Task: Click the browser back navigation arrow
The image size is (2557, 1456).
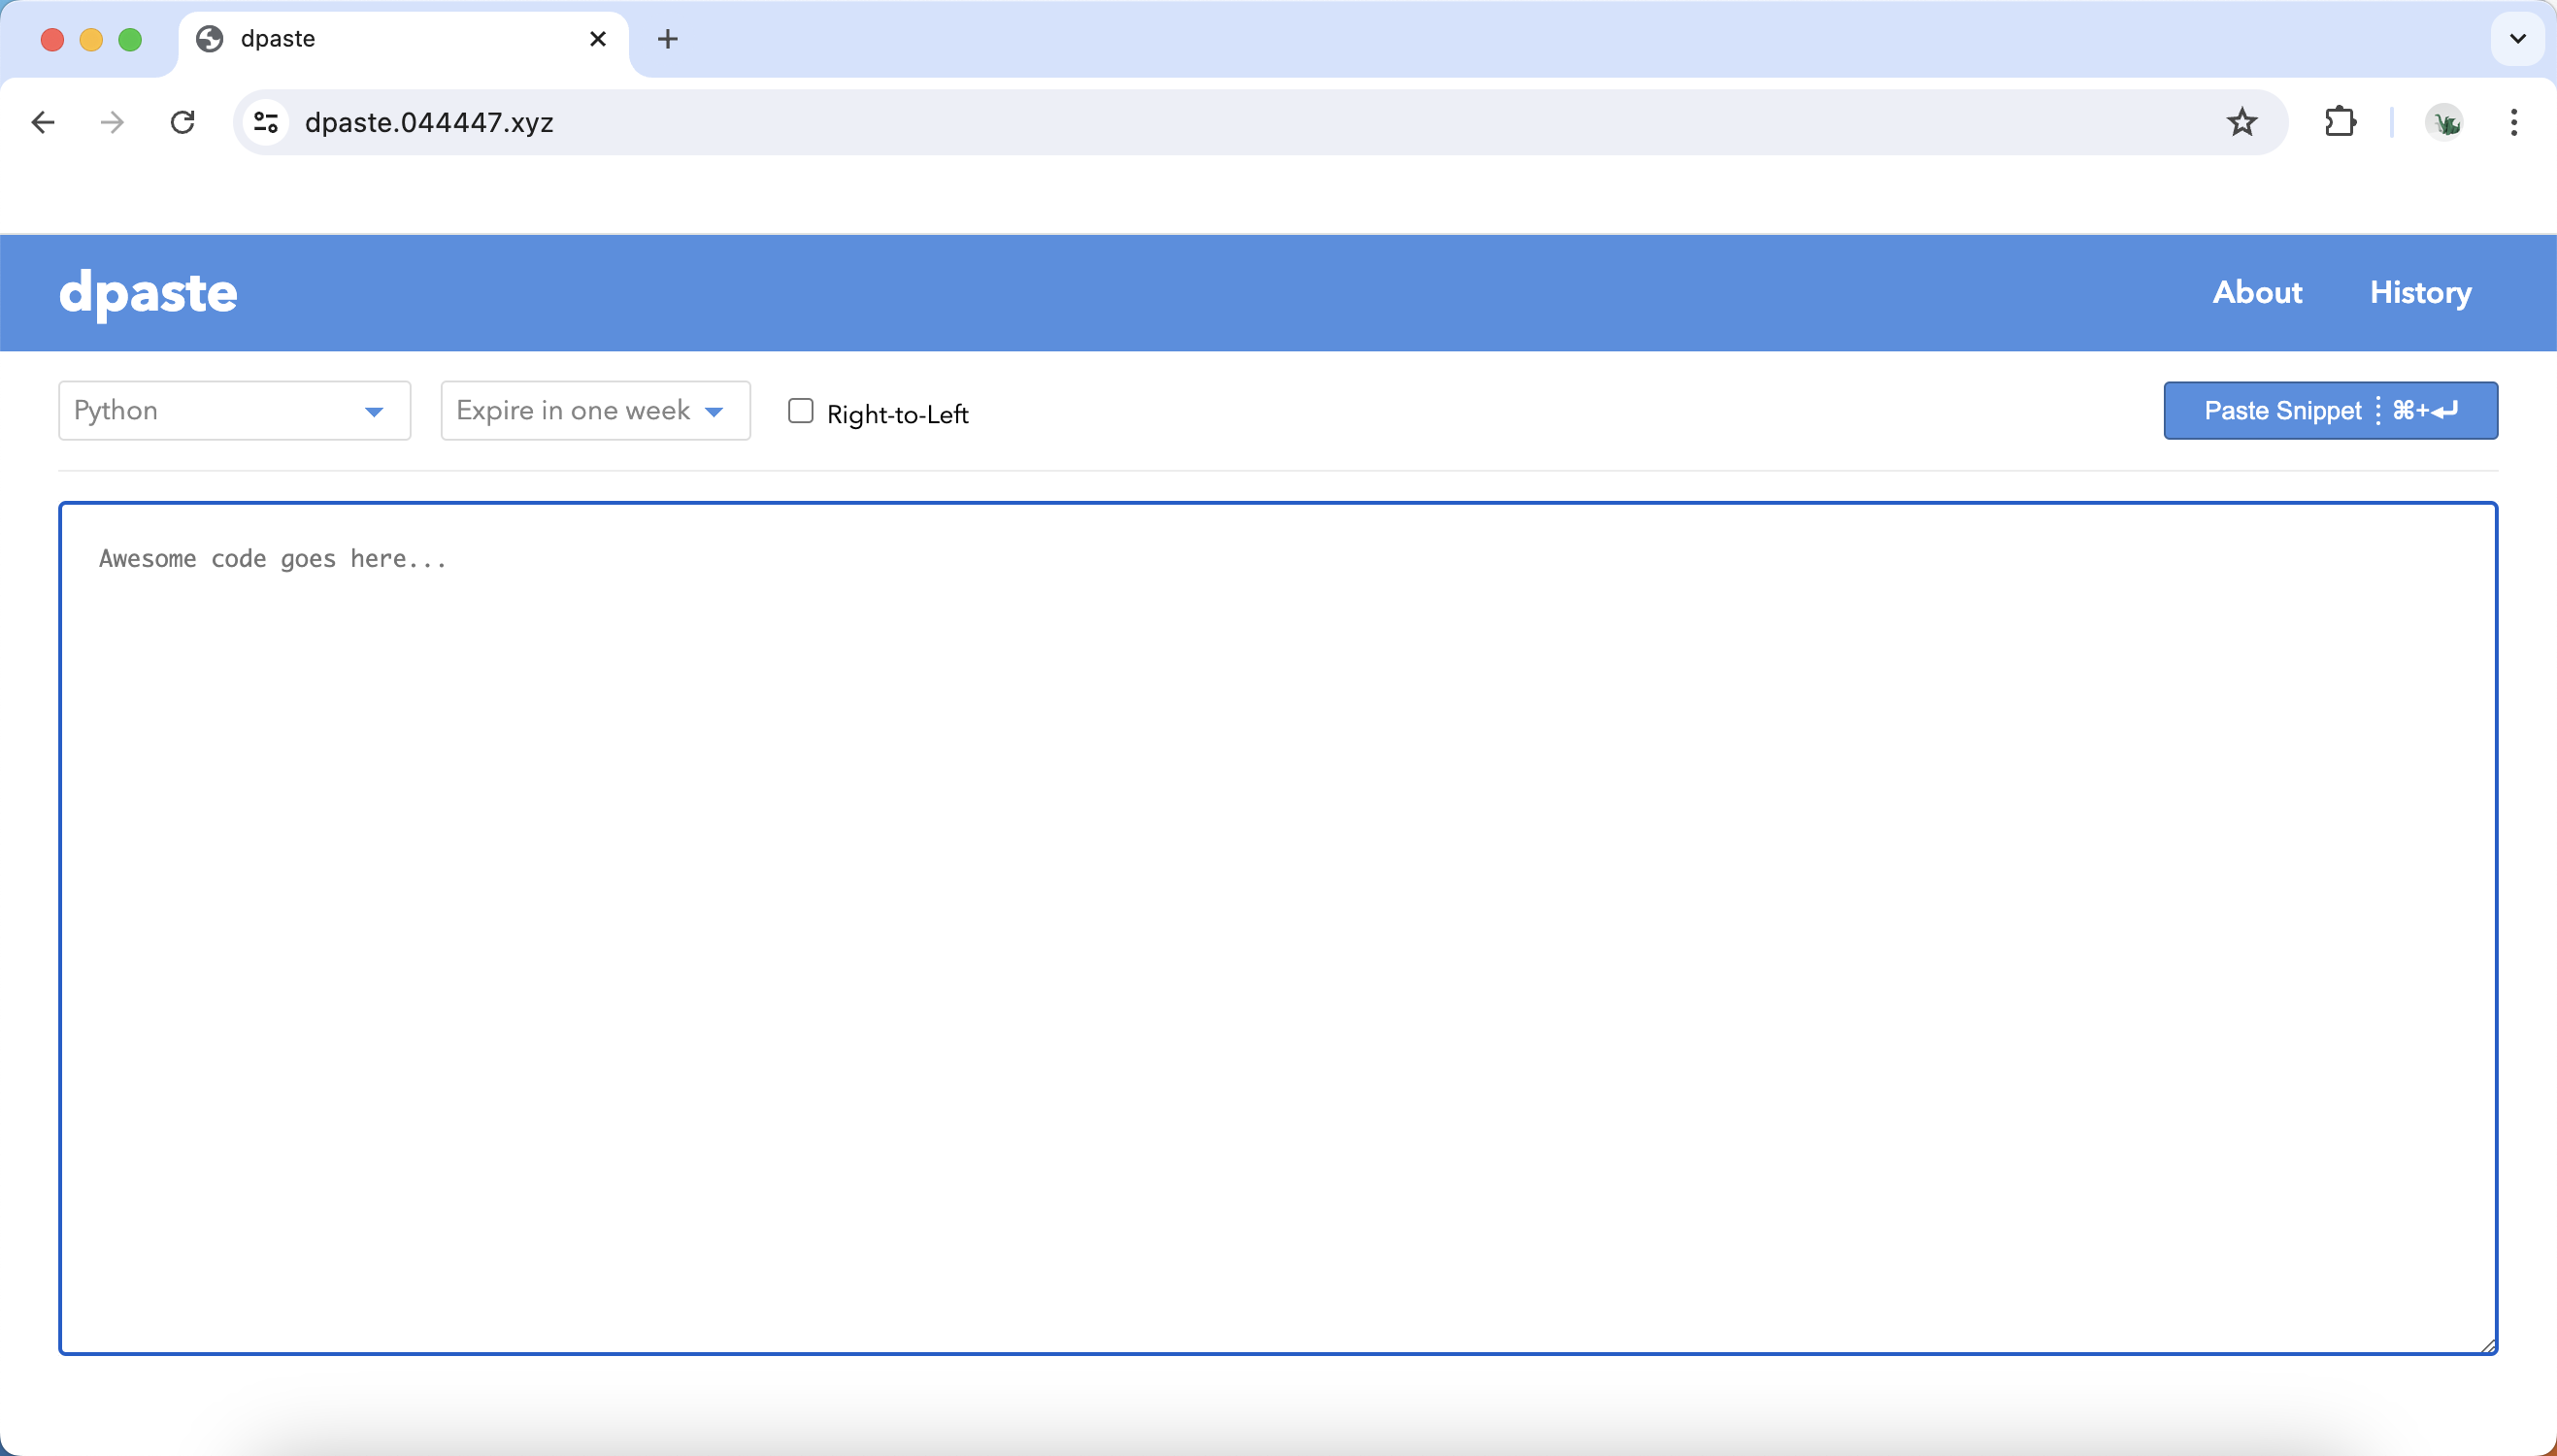Action: pos(41,122)
